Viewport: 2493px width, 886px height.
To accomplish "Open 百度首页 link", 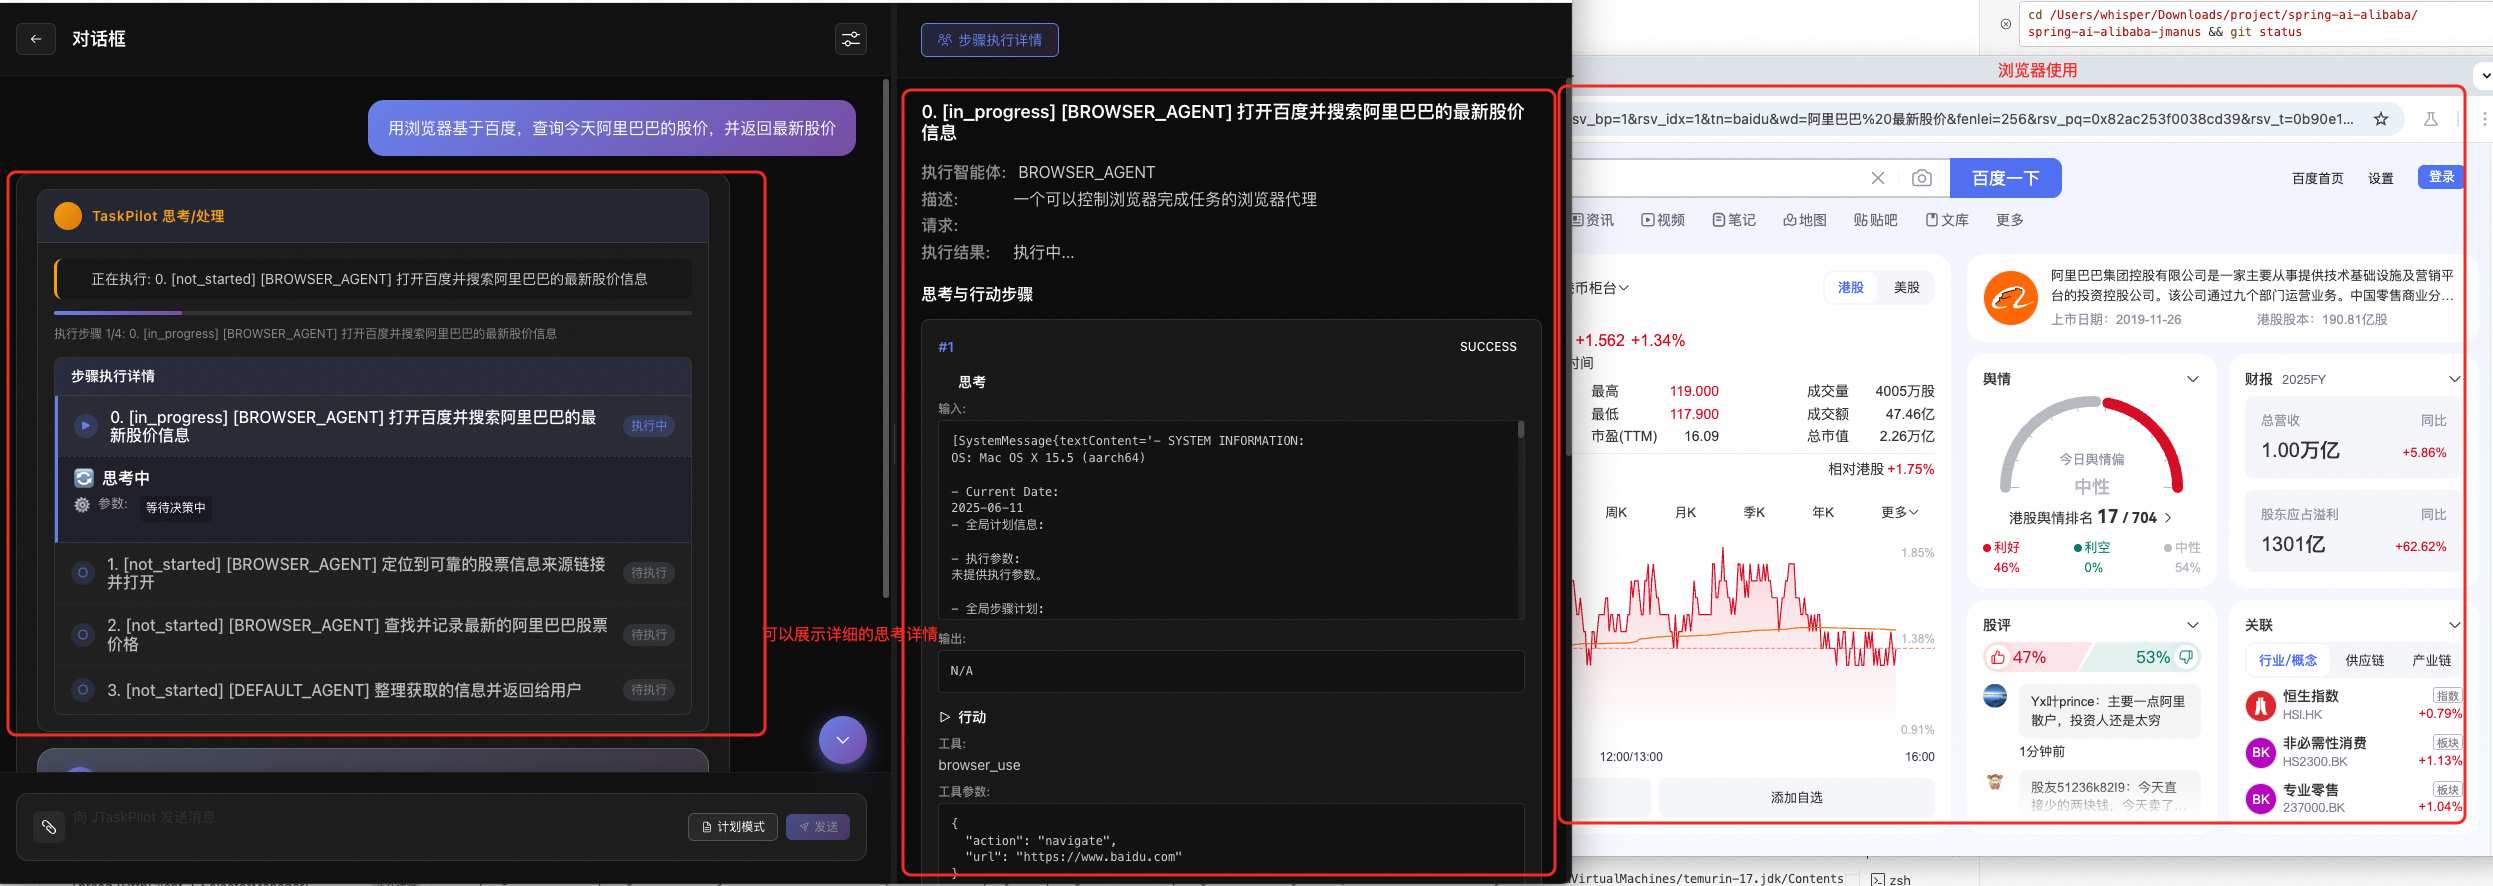I will (x=2317, y=178).
